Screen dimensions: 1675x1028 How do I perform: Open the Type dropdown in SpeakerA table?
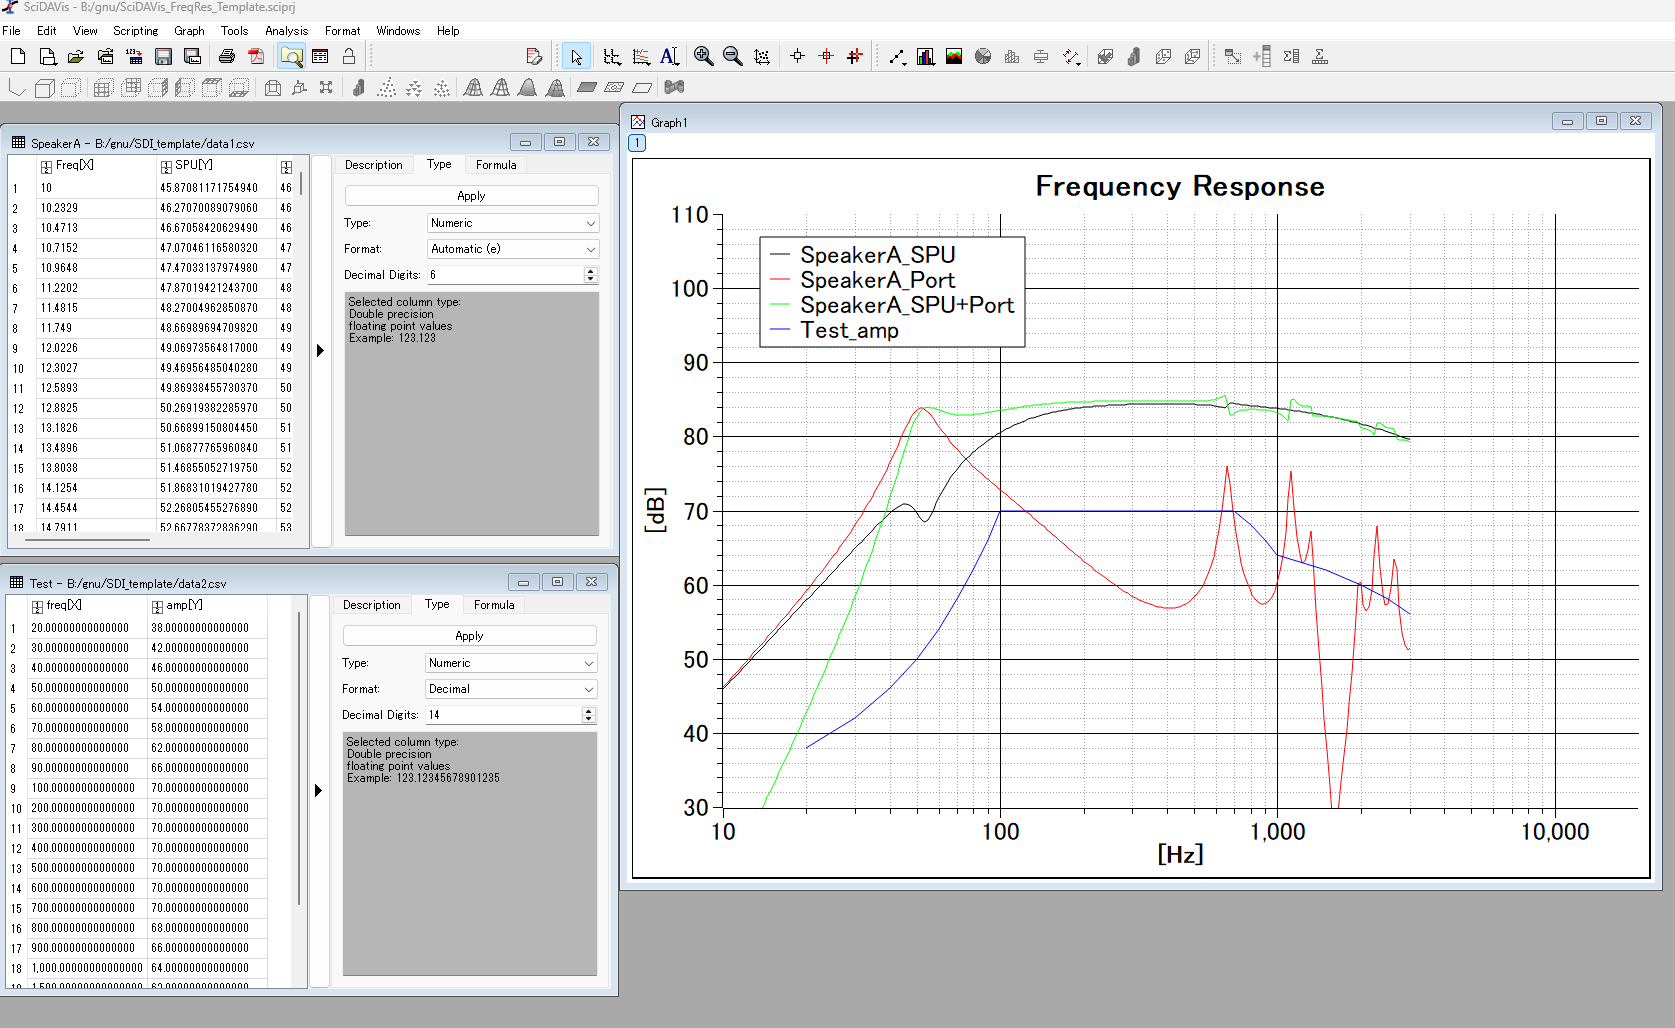tap(513, 223)
